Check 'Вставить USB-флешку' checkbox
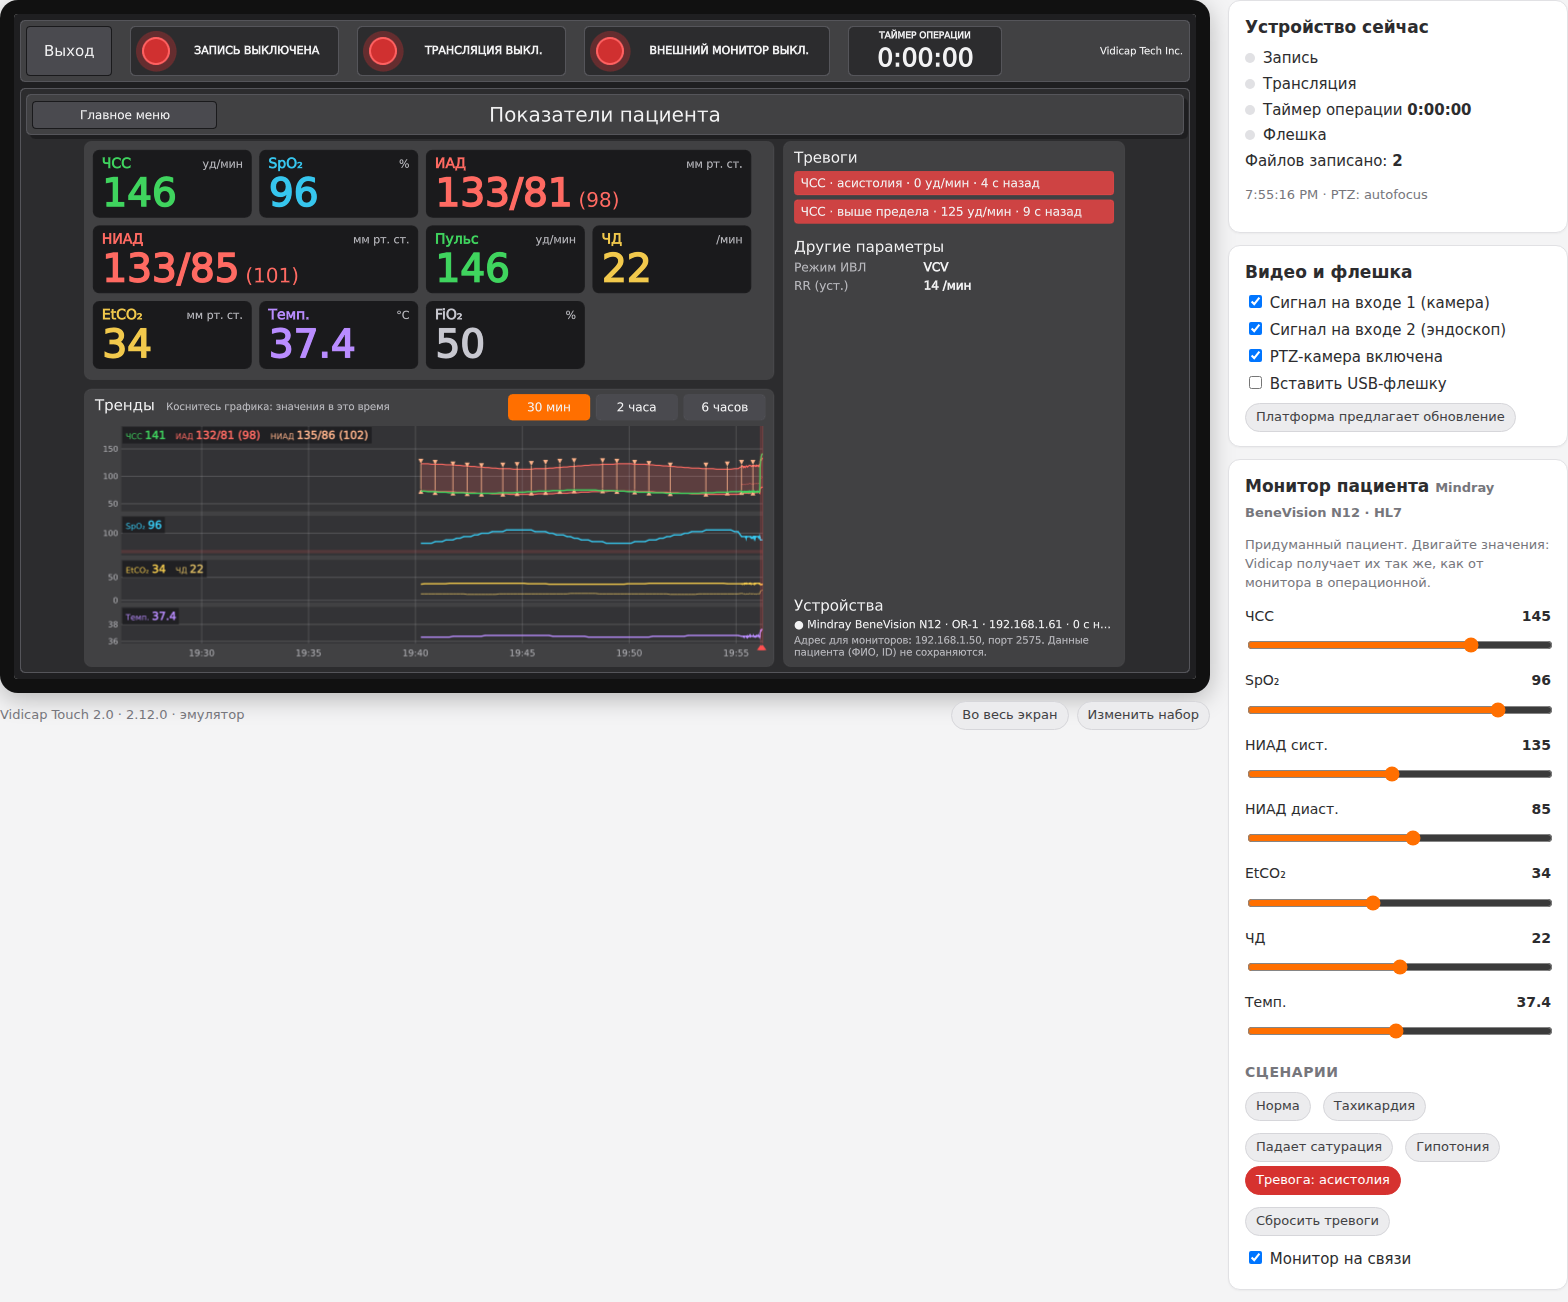Image resolution: width=1568 pixels, height=1302 pixels. pos(1255,383)
